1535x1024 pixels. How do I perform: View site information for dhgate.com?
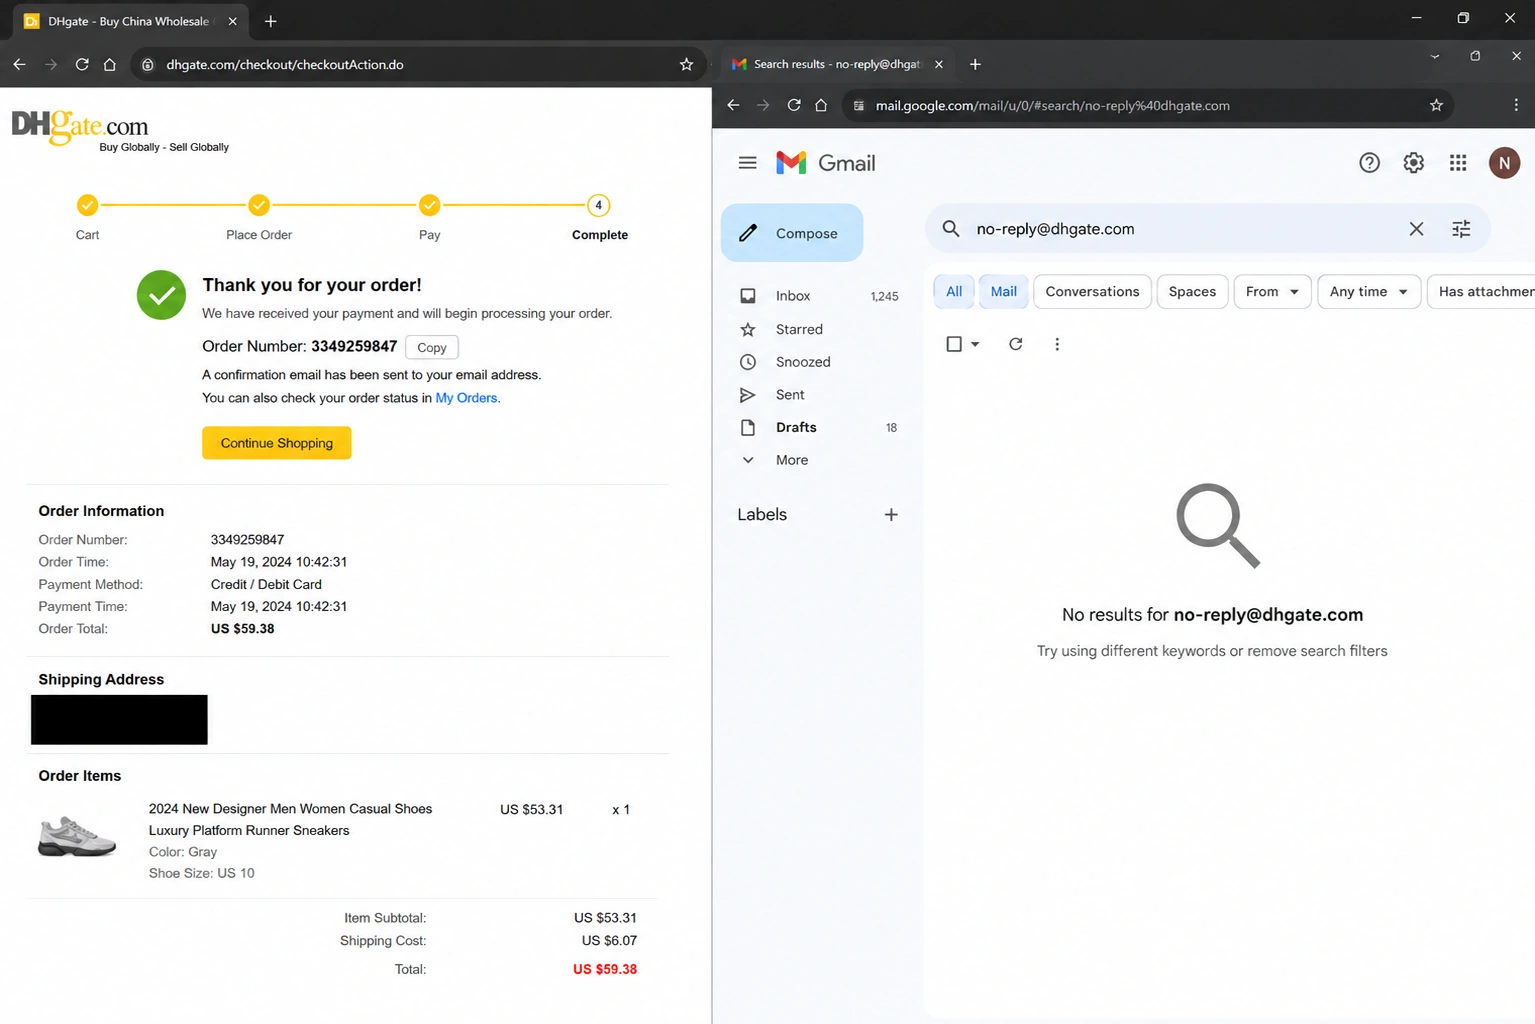[147, 64]
